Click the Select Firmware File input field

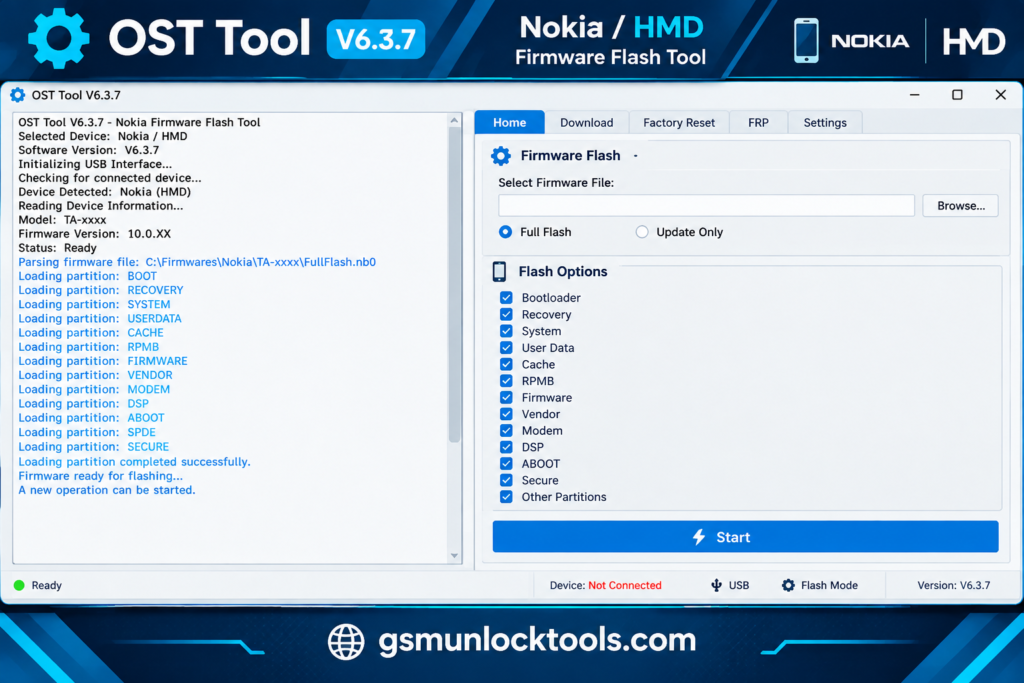(706, 206)
